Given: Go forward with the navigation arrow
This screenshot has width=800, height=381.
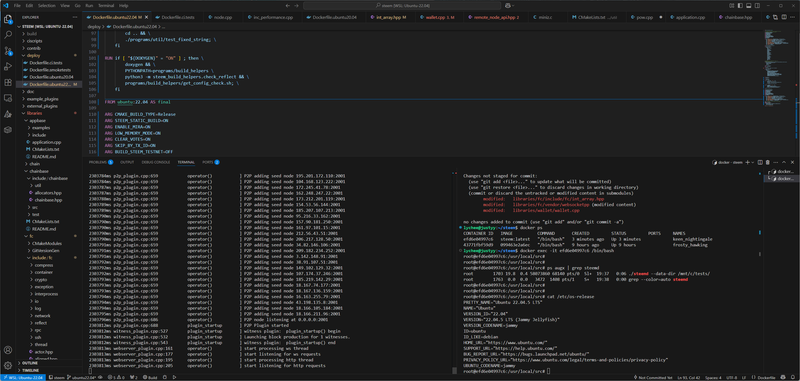Looking at the screenshot, I should click(296, 5).
